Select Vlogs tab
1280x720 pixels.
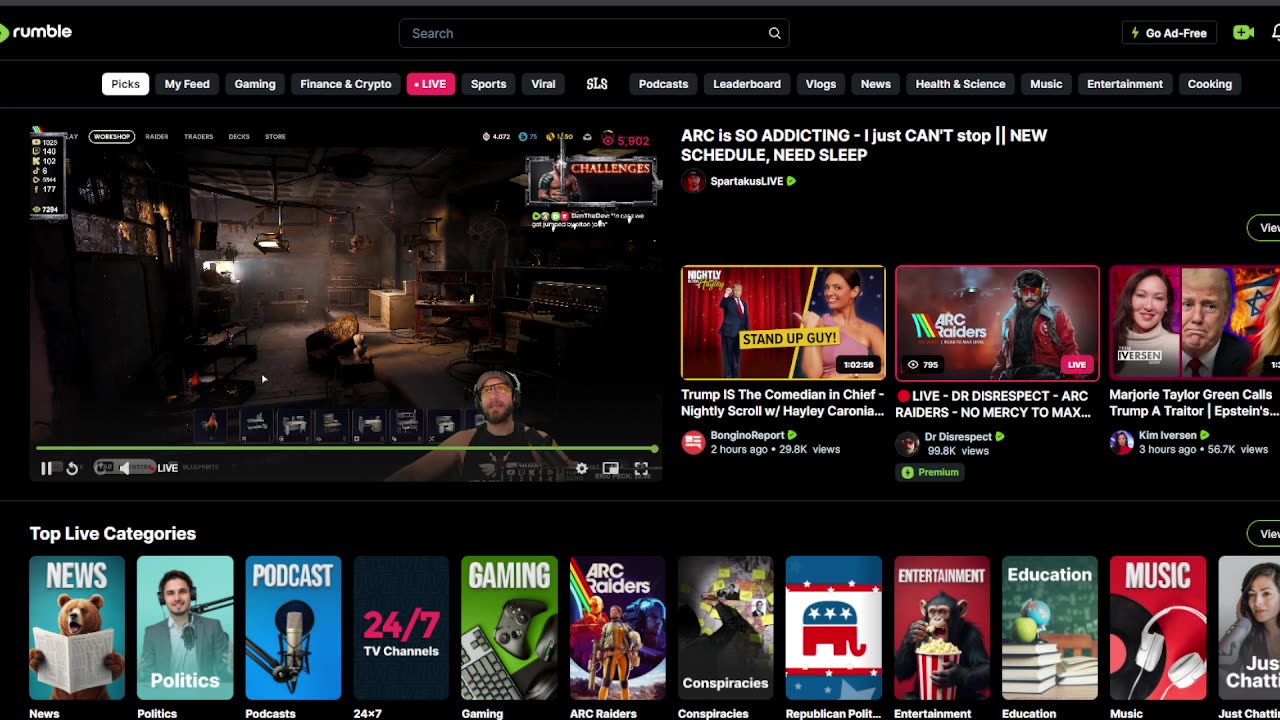click(821, 84)
